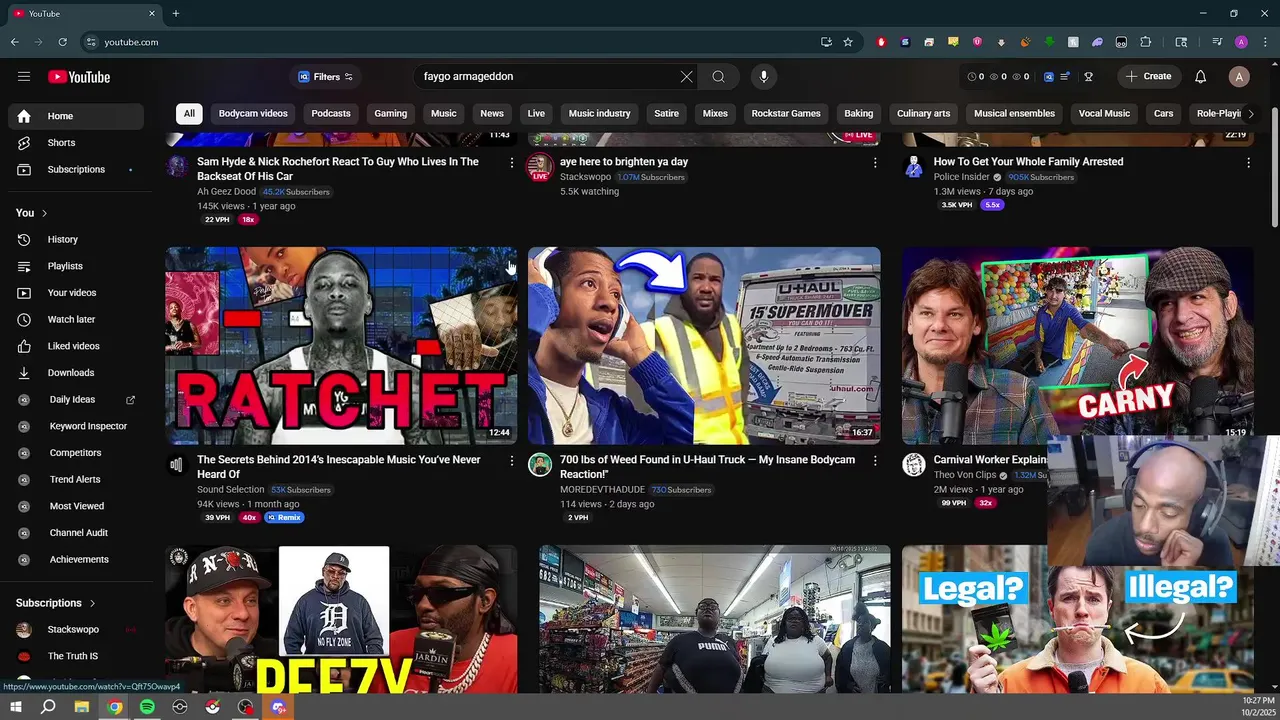The height and width of the screenshot is (720, 1280).
Task: Clear the search box with the X
Action: 687,77
